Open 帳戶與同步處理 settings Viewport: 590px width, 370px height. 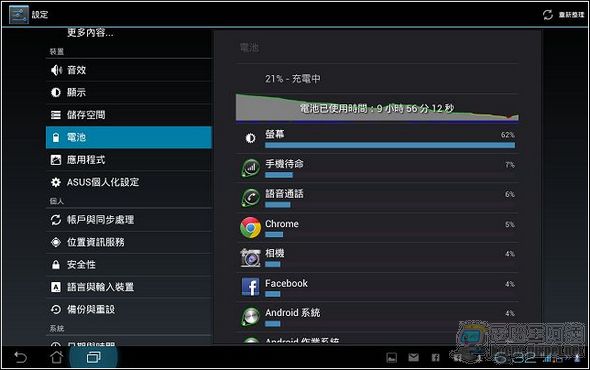tap(129, 220)
